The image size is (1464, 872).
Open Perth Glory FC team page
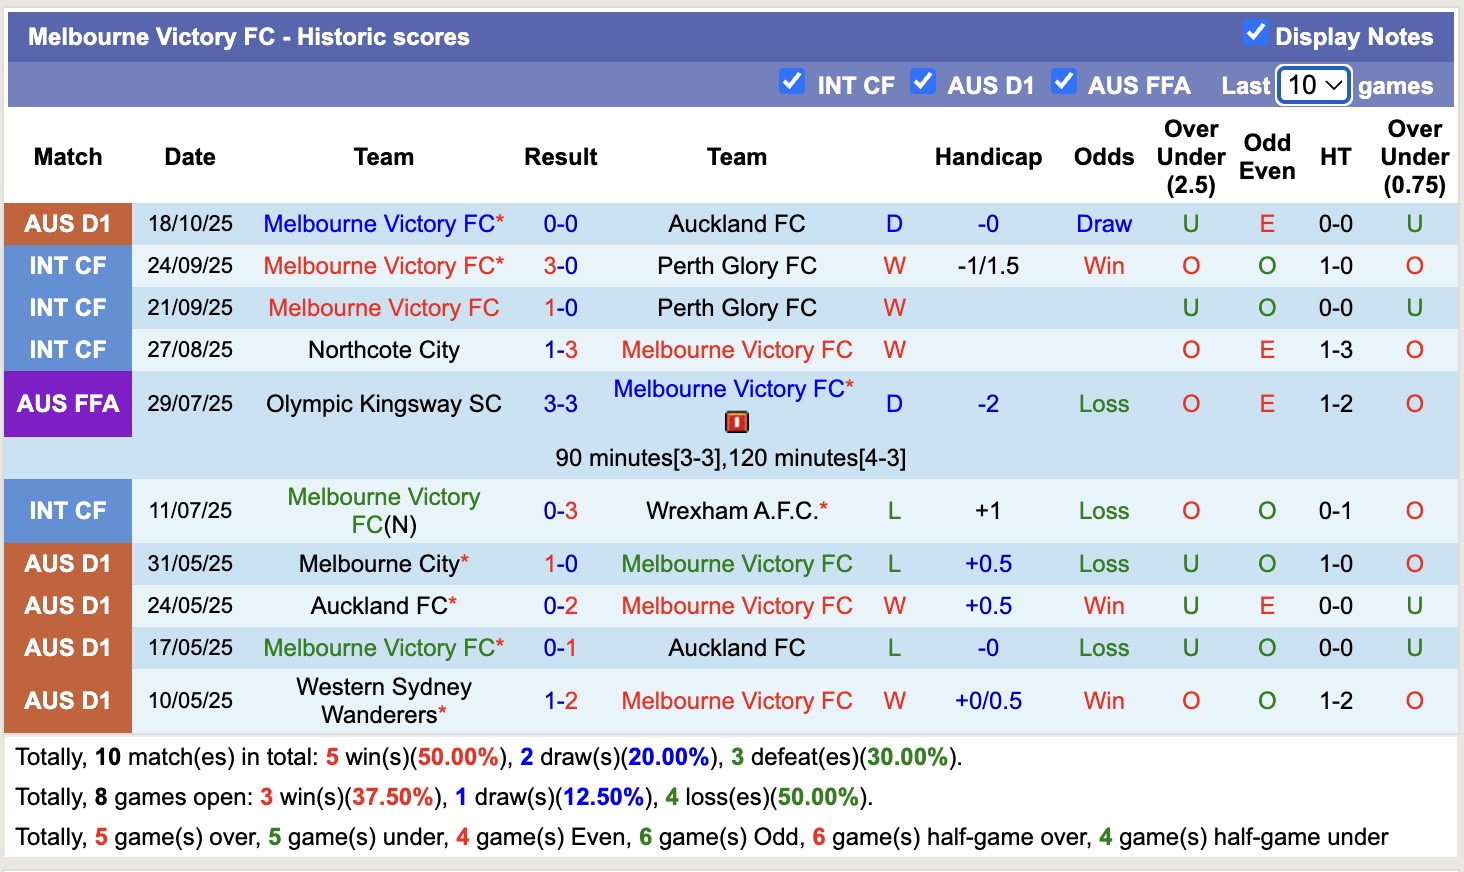[736, 265]
